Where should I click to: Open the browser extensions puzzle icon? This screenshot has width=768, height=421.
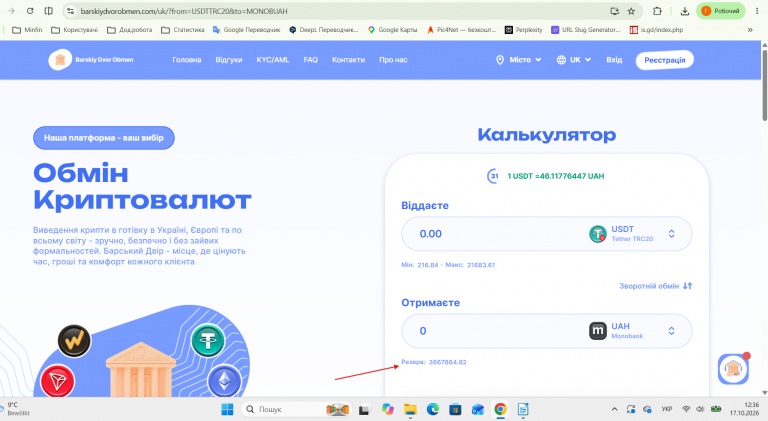(x=657, y=11)
